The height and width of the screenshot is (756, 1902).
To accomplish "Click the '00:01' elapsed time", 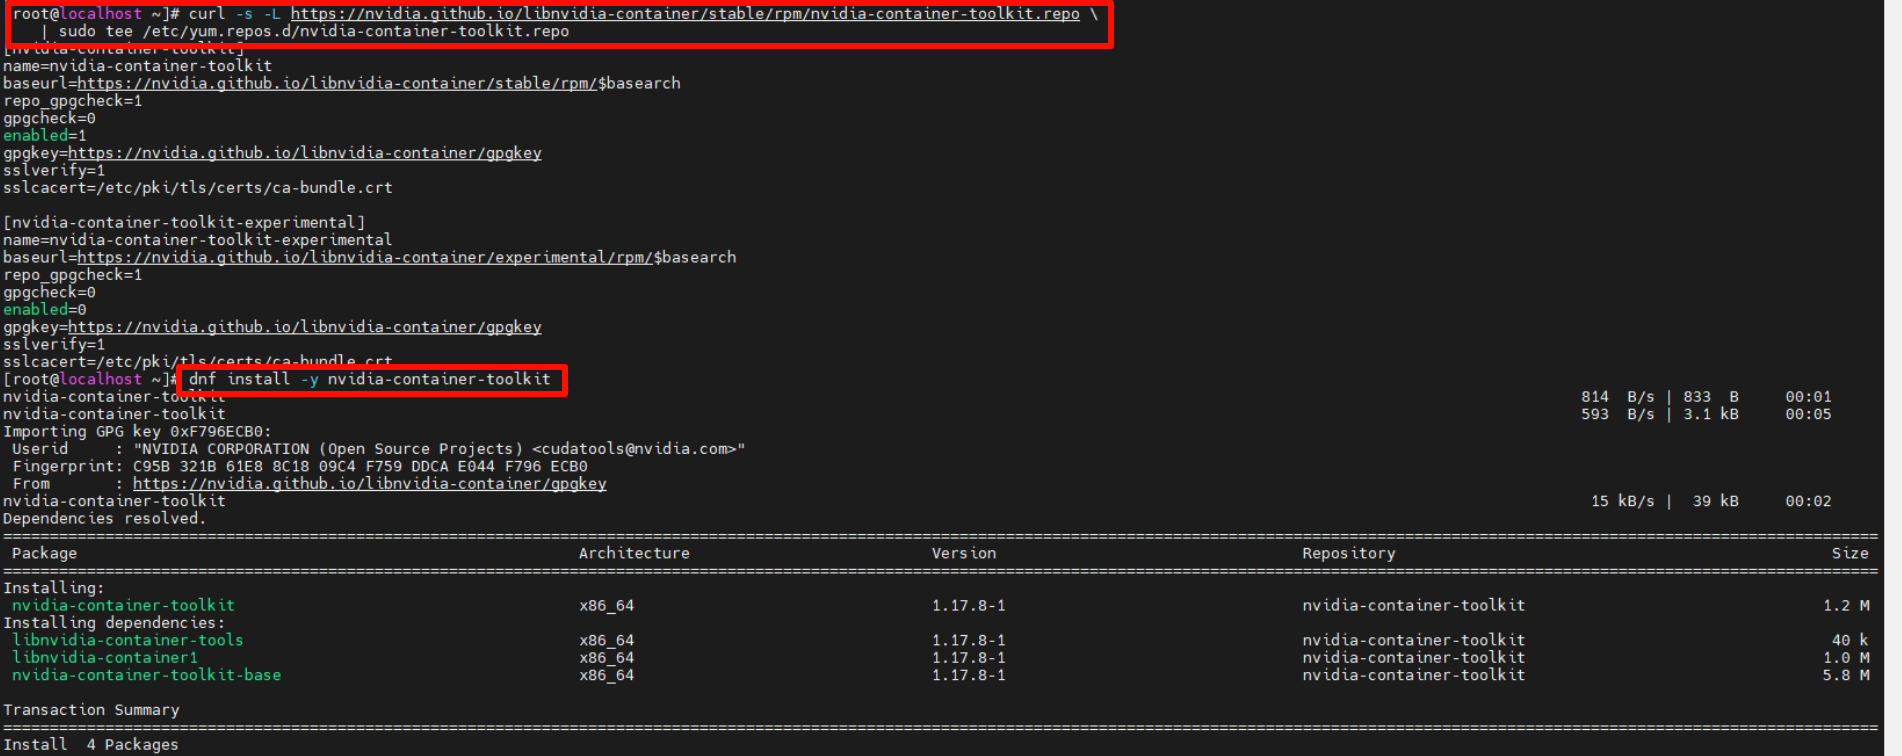I will tap(1808, 397).
